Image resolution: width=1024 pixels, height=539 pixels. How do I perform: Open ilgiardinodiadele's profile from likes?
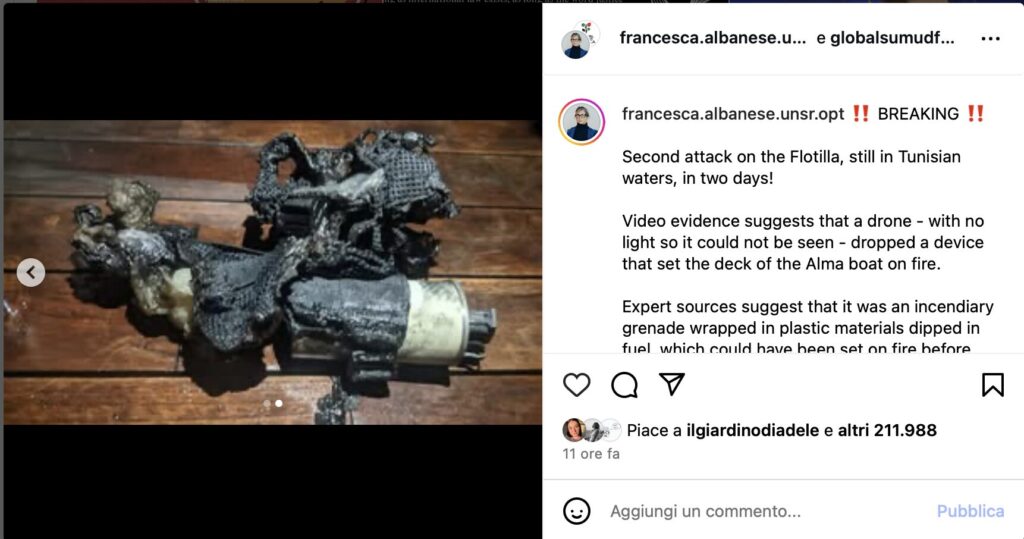click(753, 431)
